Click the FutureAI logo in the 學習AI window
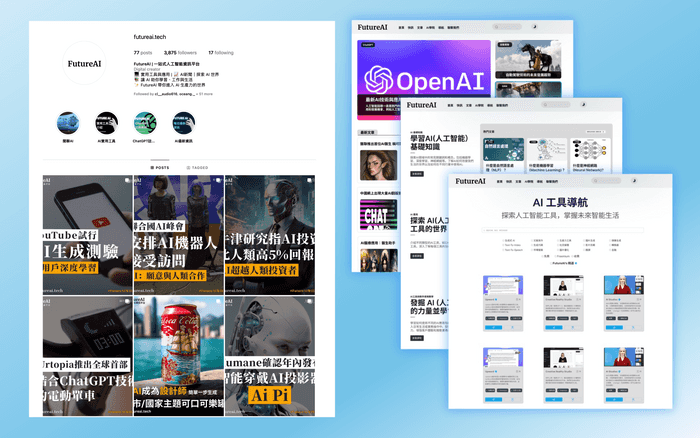This screenshot has width=700, height=438. coord(421,105)
